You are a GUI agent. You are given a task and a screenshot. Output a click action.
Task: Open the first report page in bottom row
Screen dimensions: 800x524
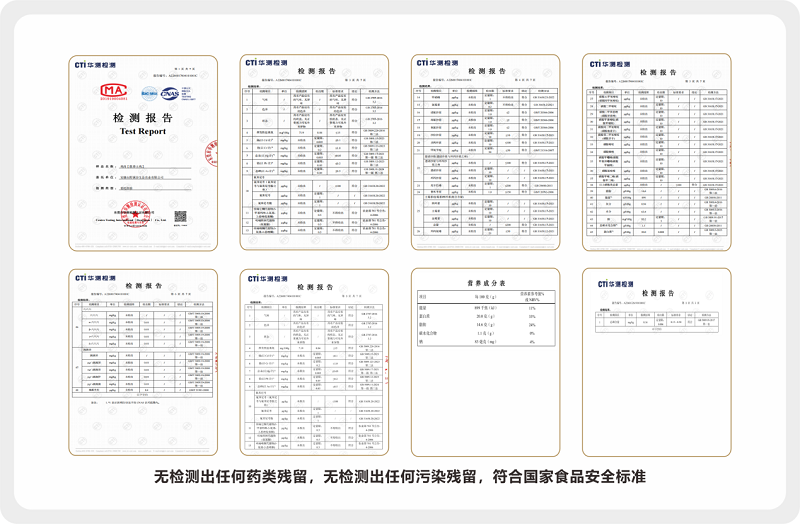pyautogui.click(x=143, y=363)
